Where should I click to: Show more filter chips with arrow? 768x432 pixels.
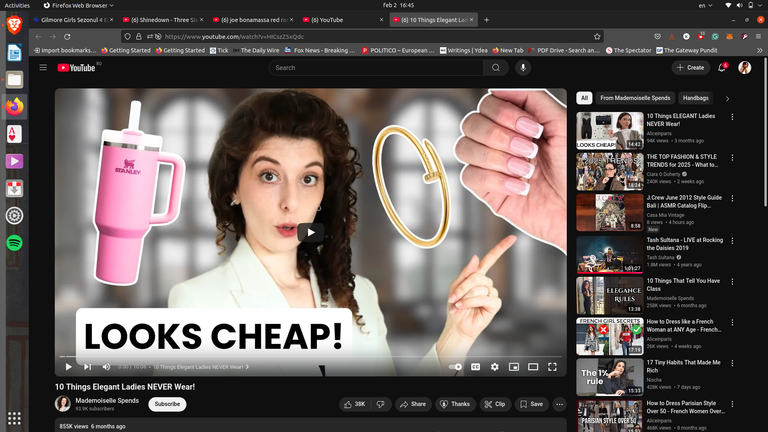[727, 98]
